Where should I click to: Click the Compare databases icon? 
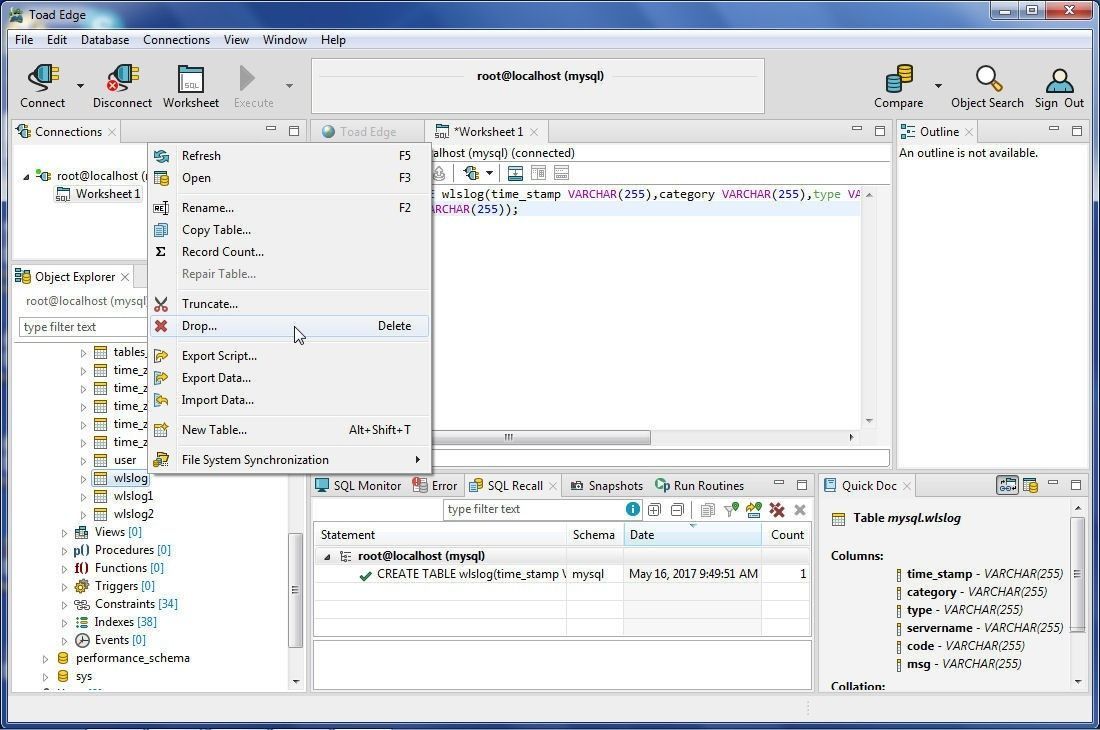[899, 79]
